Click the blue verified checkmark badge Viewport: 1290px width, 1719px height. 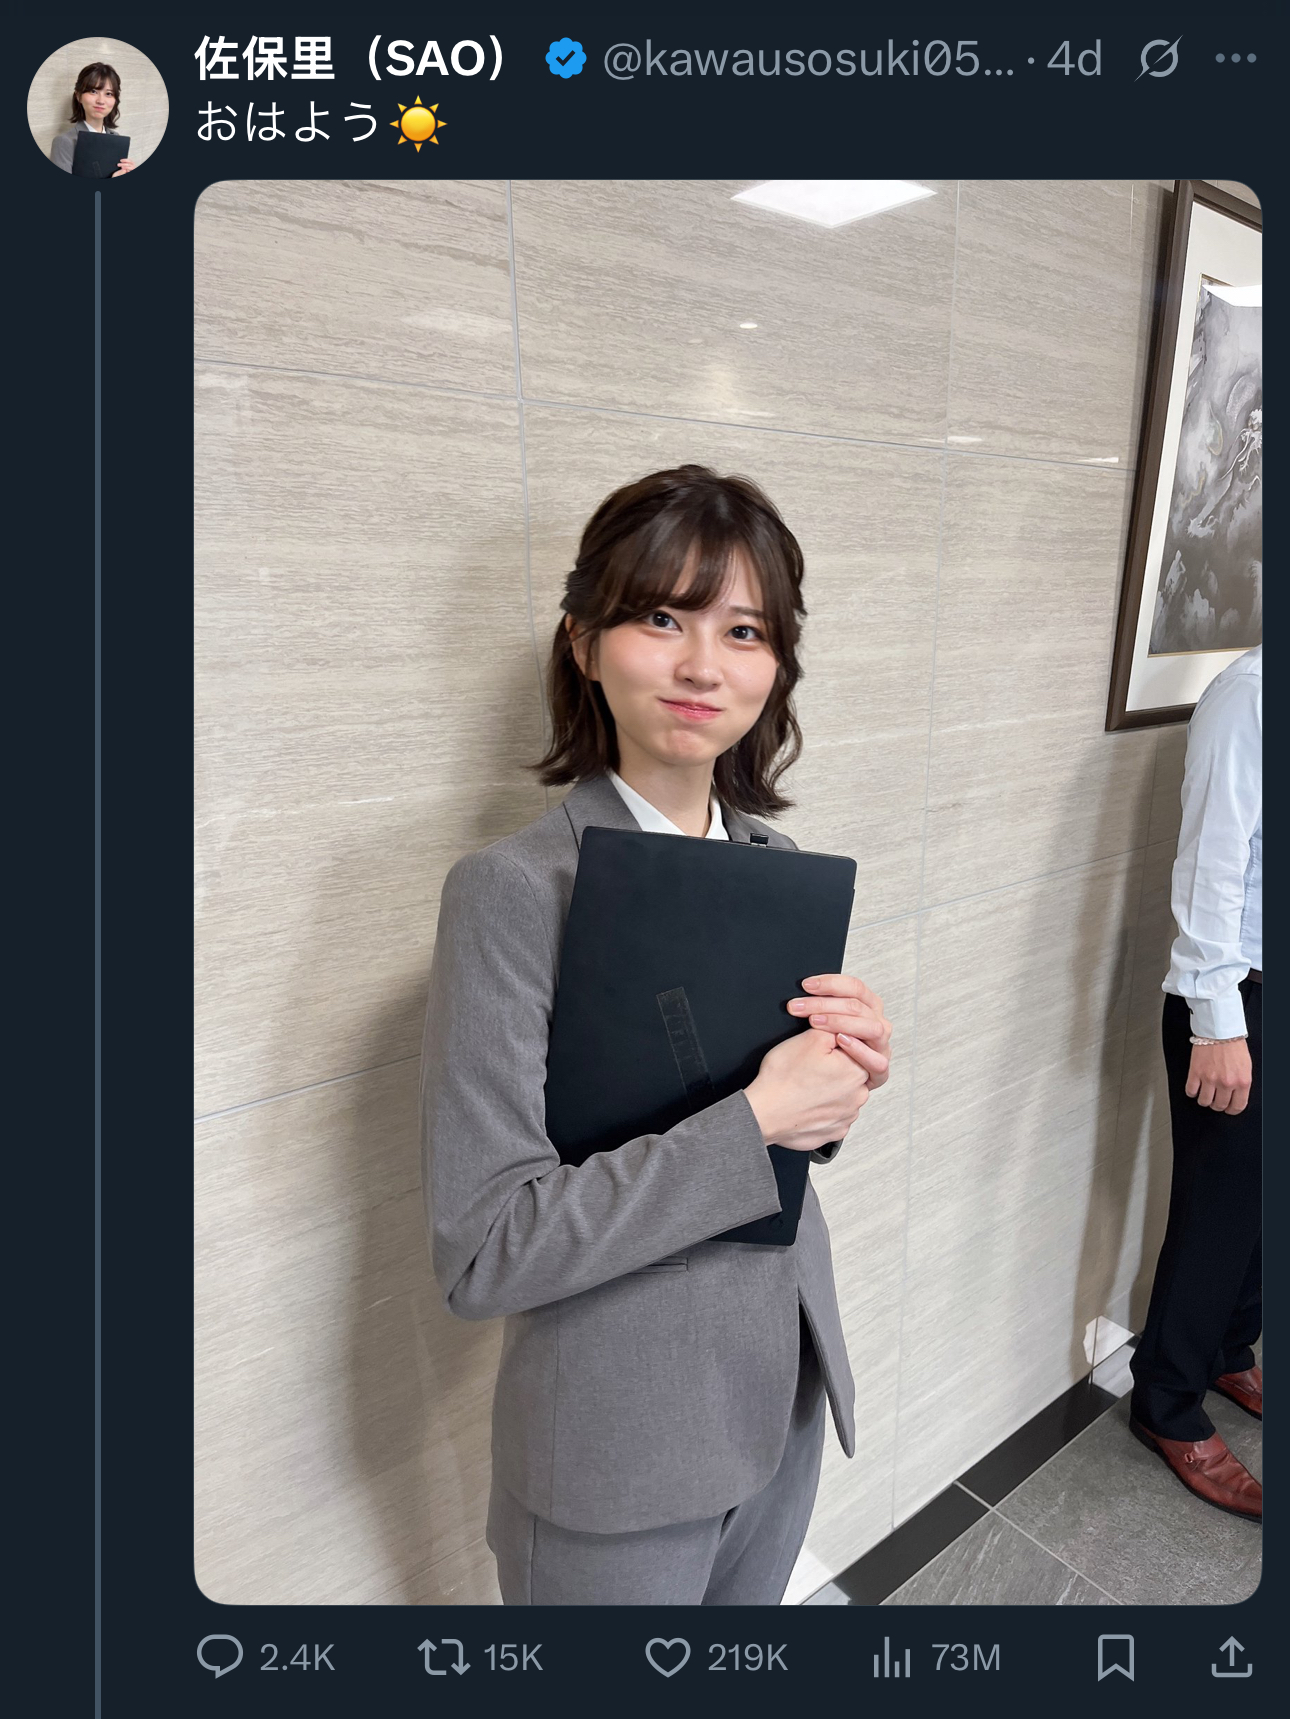pyautogui.click(x=565, y=59)
